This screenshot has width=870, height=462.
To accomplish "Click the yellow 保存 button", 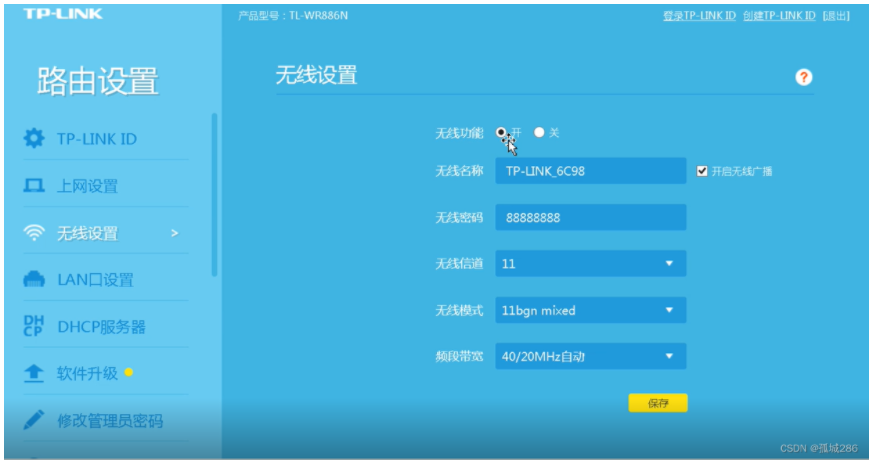I will click(x=657, y=403).
